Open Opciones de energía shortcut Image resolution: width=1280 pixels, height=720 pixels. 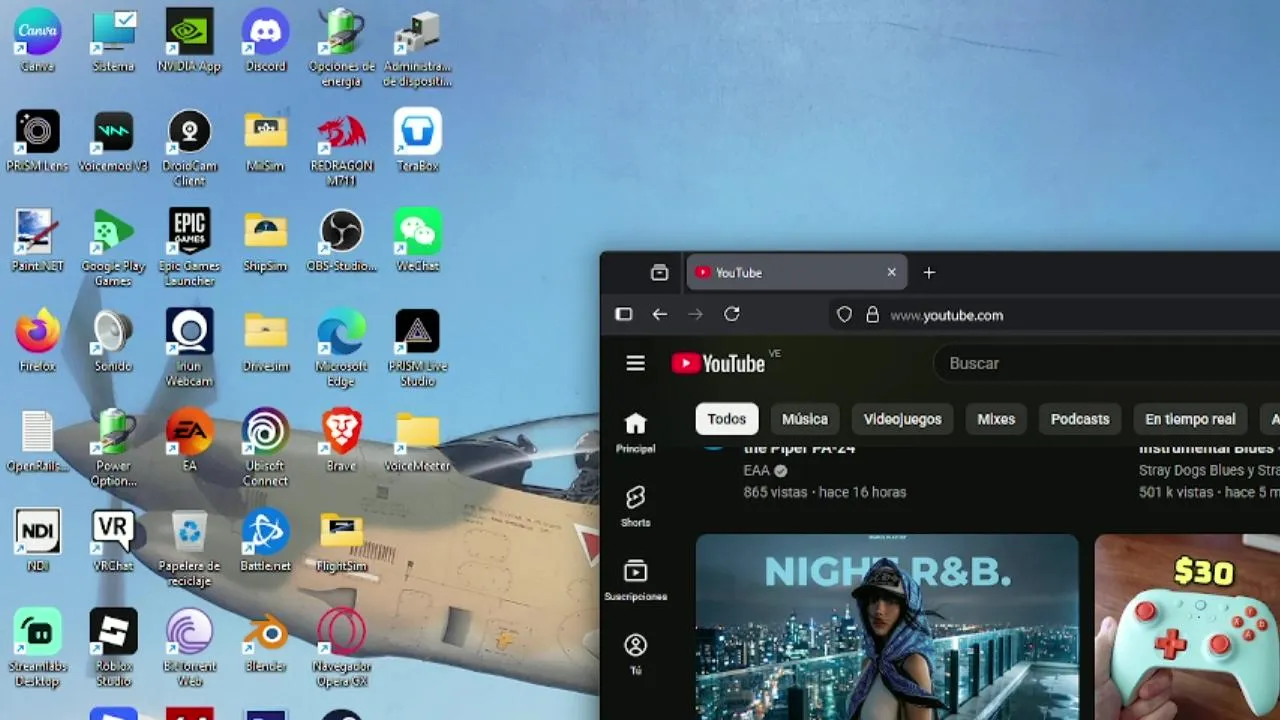click(341, 48)
